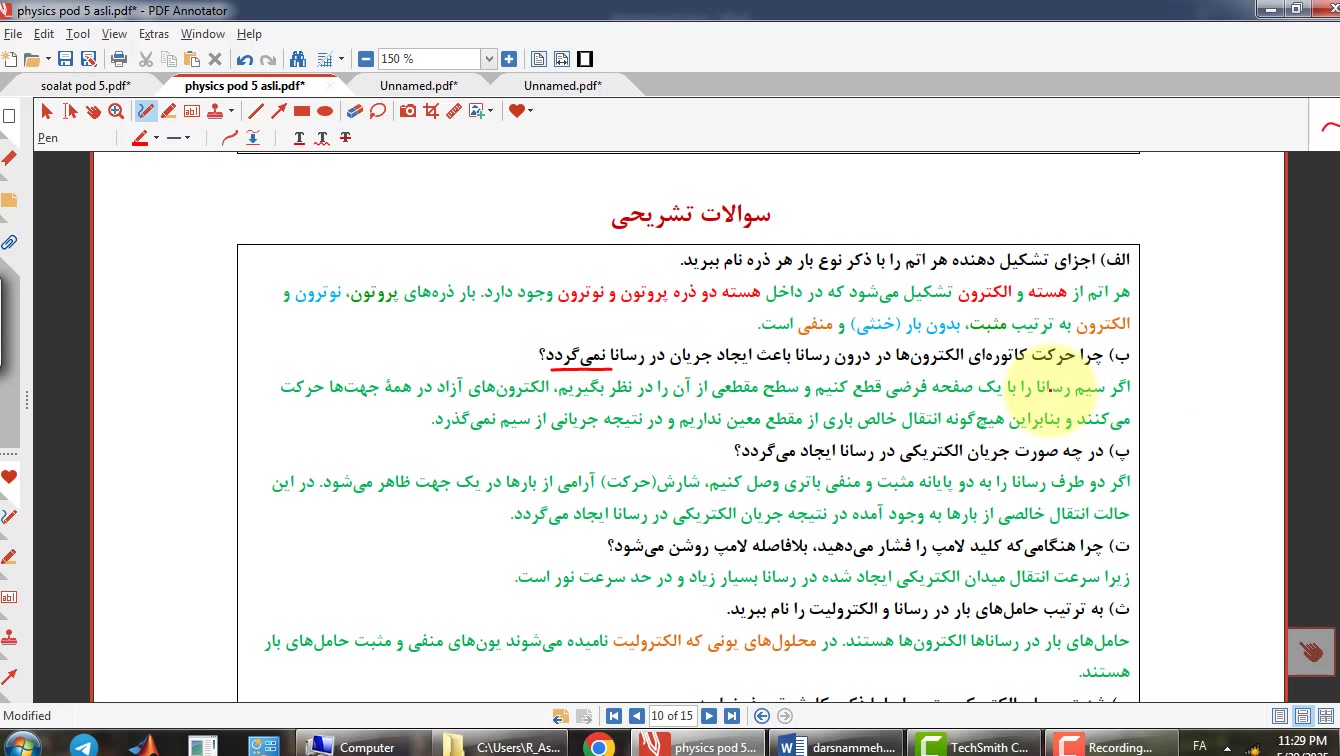This screenshot has height=756, width=1340.
Task: Toggle the full screen view button
Action: pyautogui.click(x=585, y=59)
